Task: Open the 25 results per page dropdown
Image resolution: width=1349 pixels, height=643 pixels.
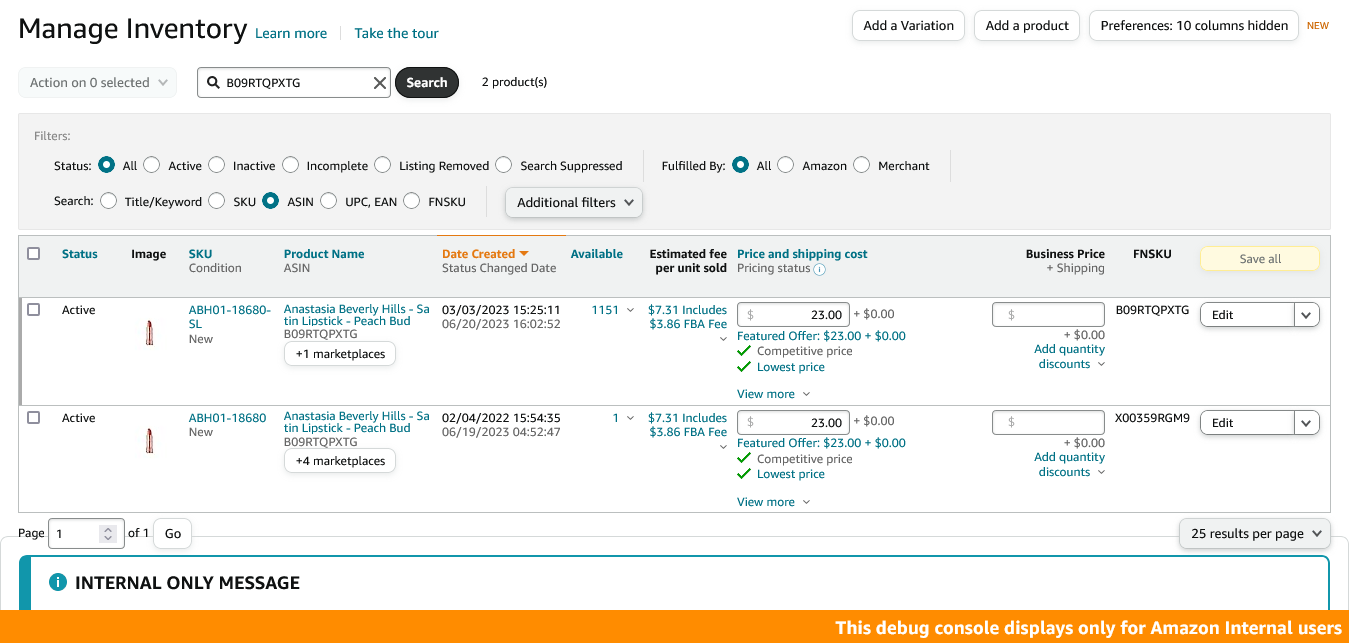Action: (x=1255, y=534)
